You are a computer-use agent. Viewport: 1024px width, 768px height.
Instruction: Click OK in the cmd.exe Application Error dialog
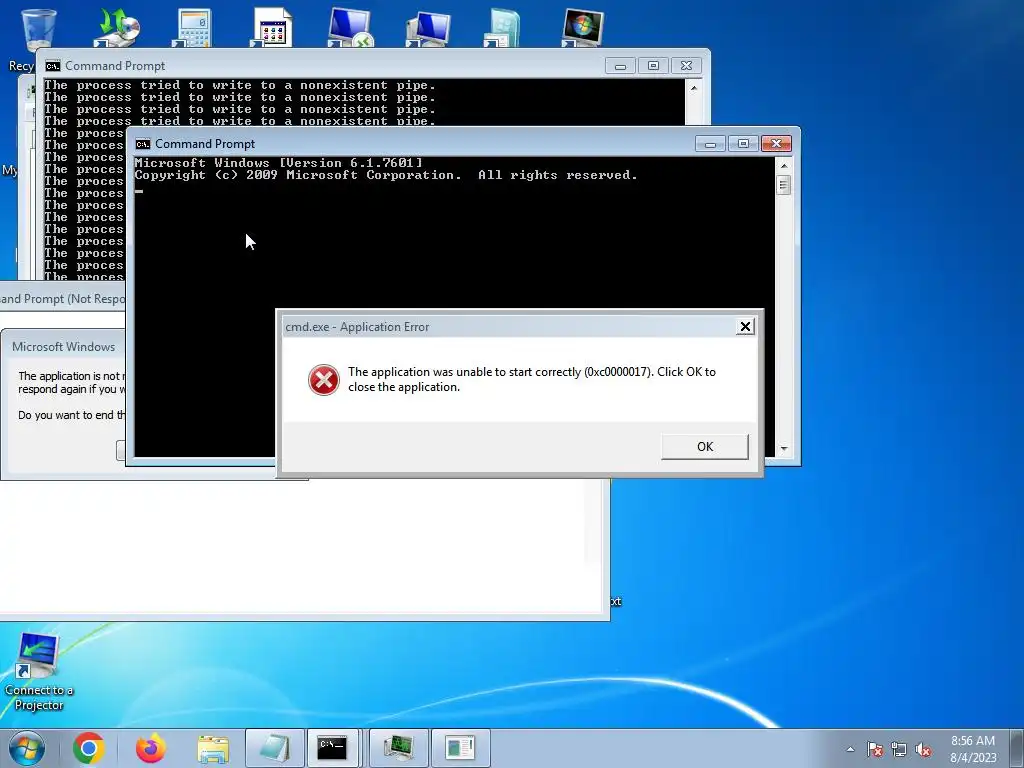[705, 447]
